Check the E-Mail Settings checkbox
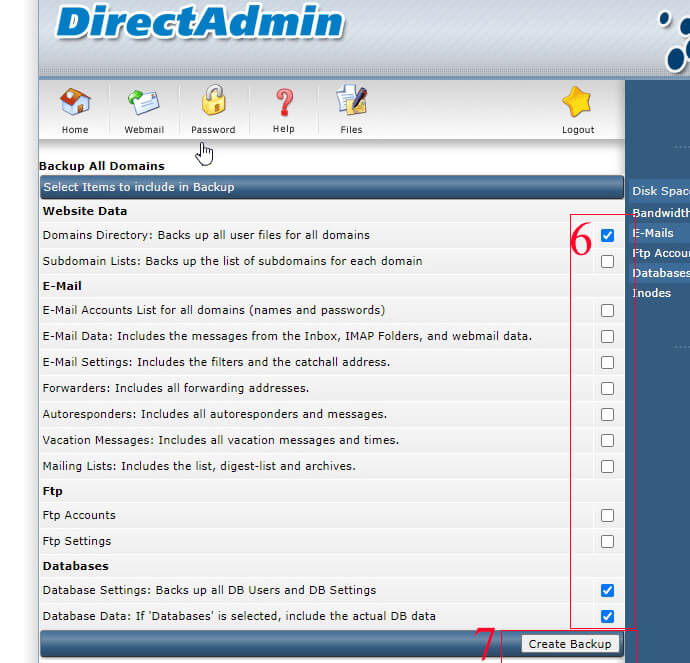 point(607,363)
